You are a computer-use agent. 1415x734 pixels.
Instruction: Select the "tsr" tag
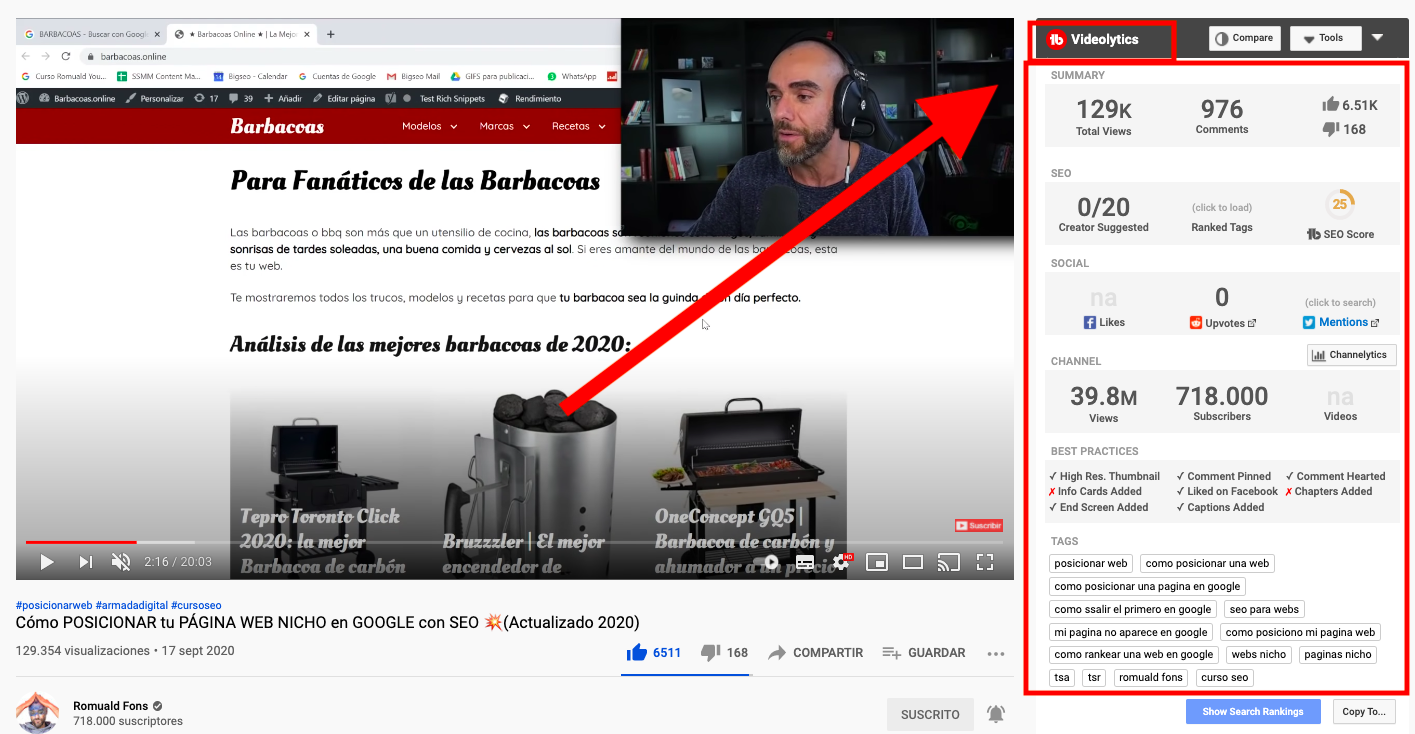point(1094,678)
